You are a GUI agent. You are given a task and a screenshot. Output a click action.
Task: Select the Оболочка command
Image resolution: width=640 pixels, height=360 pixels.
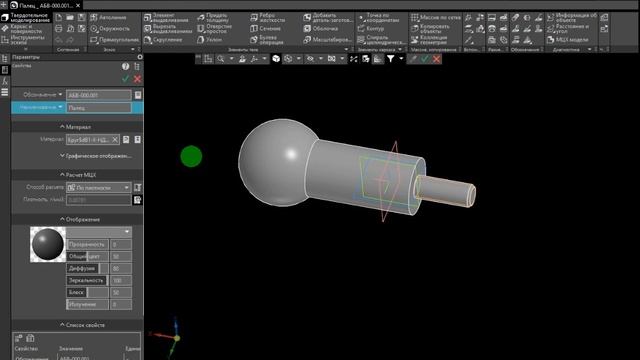click(321, 29)
